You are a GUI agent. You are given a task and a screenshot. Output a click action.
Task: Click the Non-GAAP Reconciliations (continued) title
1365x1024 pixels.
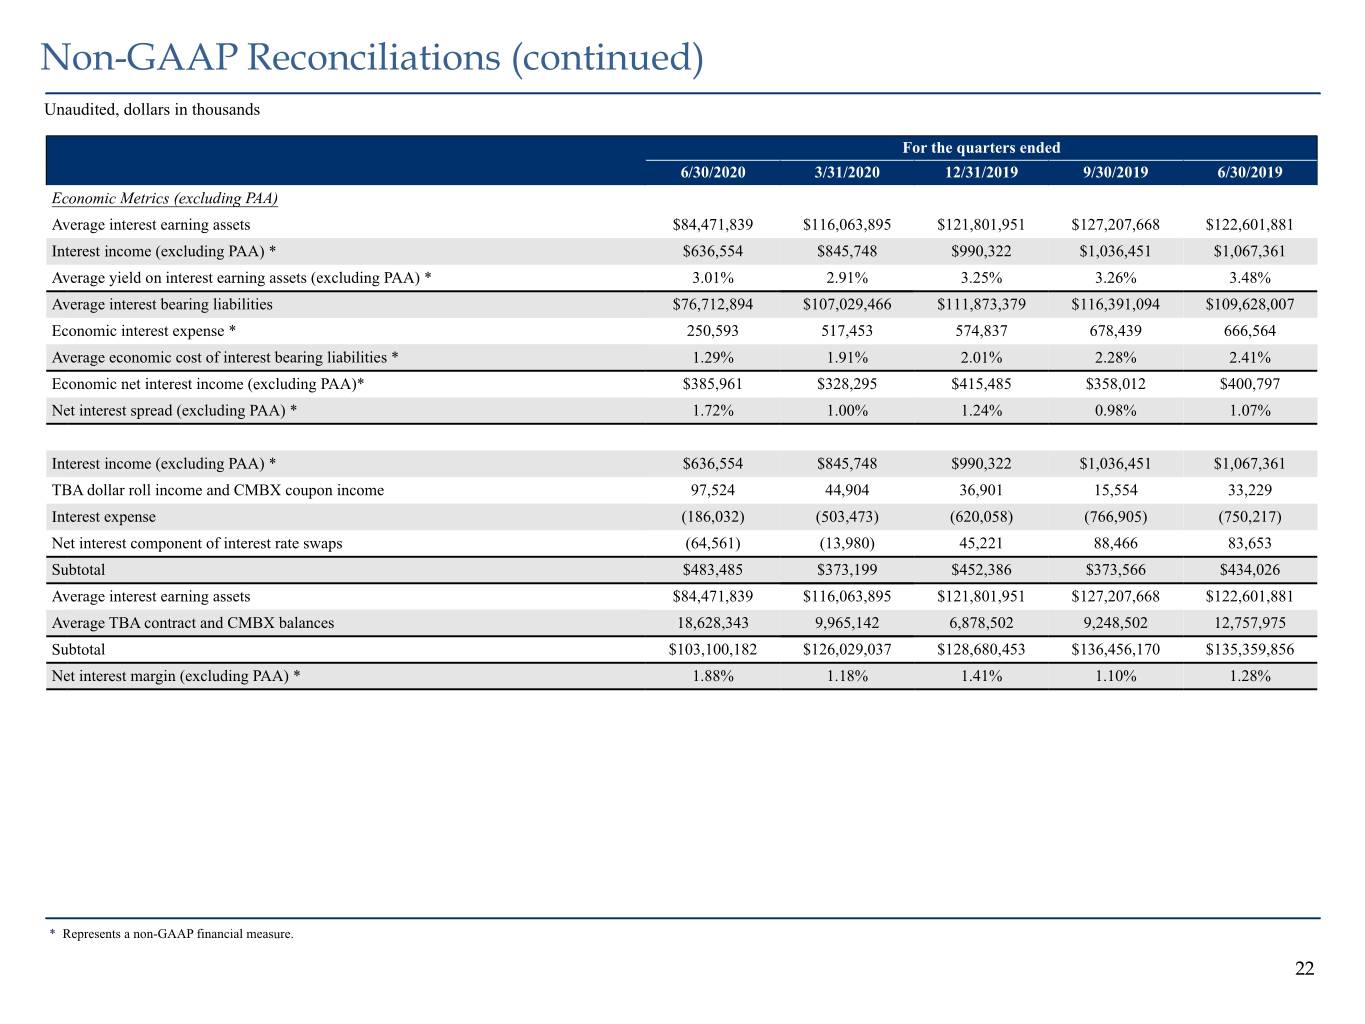pos(372,58)
